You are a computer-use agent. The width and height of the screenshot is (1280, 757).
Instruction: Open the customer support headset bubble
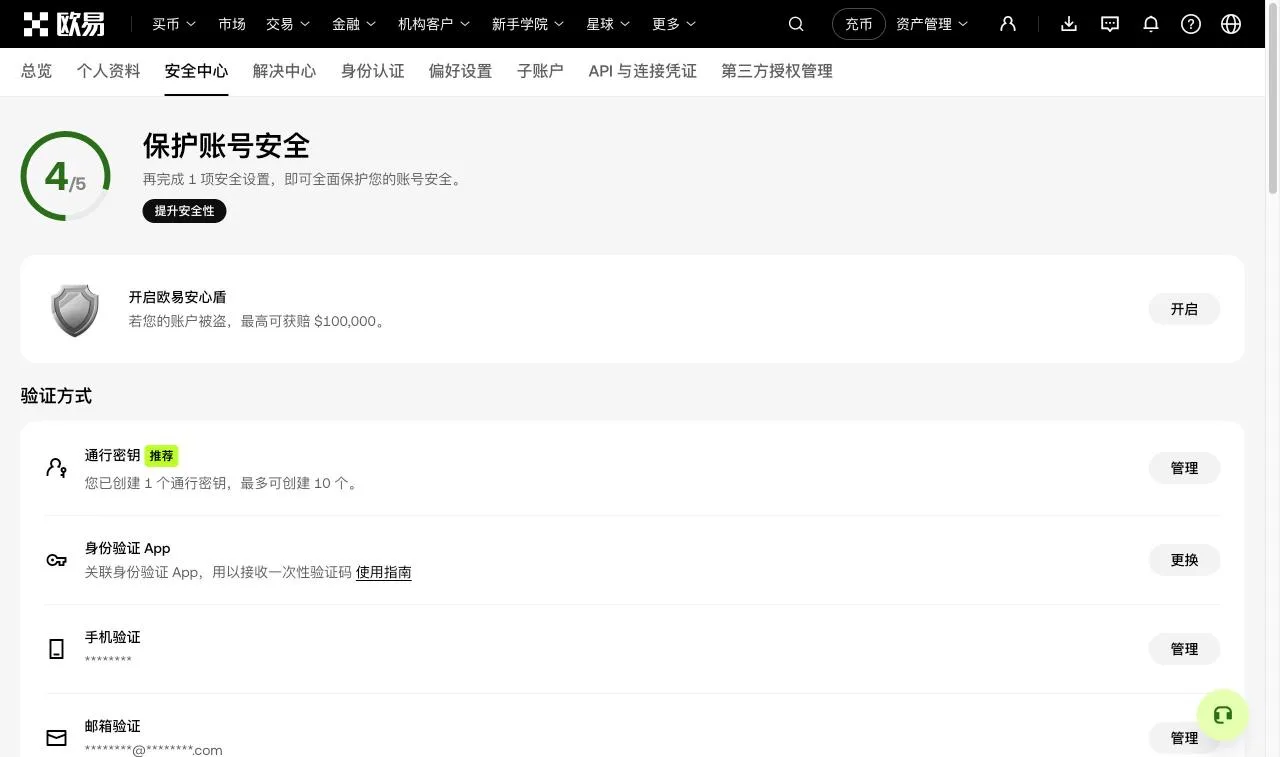[1222, 715]
